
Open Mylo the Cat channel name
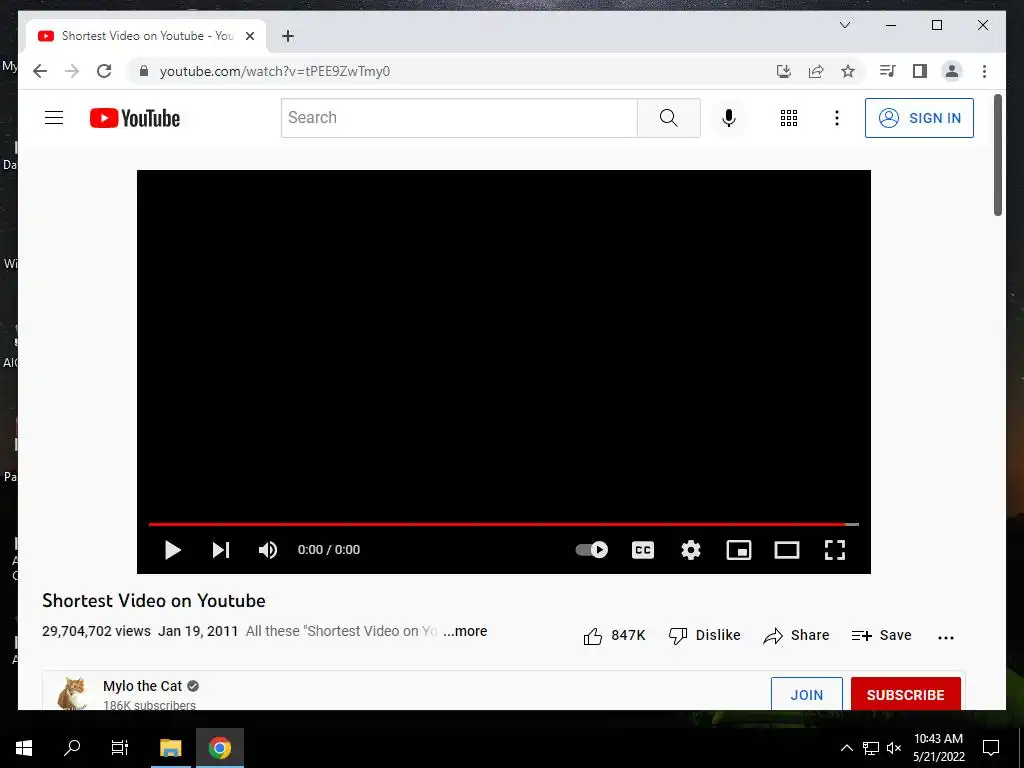coord(142,686)
